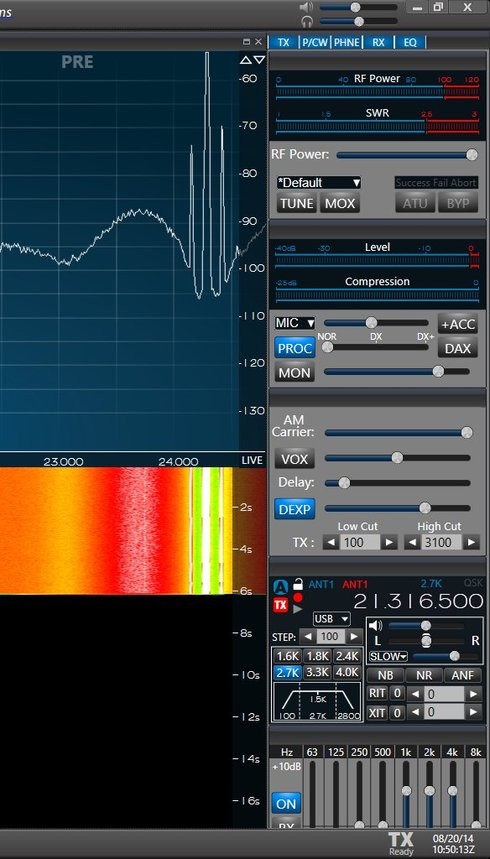This screenshot has height=859, width=490.
Task: Click the RF Power slider handle
Action: tap(471, 155)
